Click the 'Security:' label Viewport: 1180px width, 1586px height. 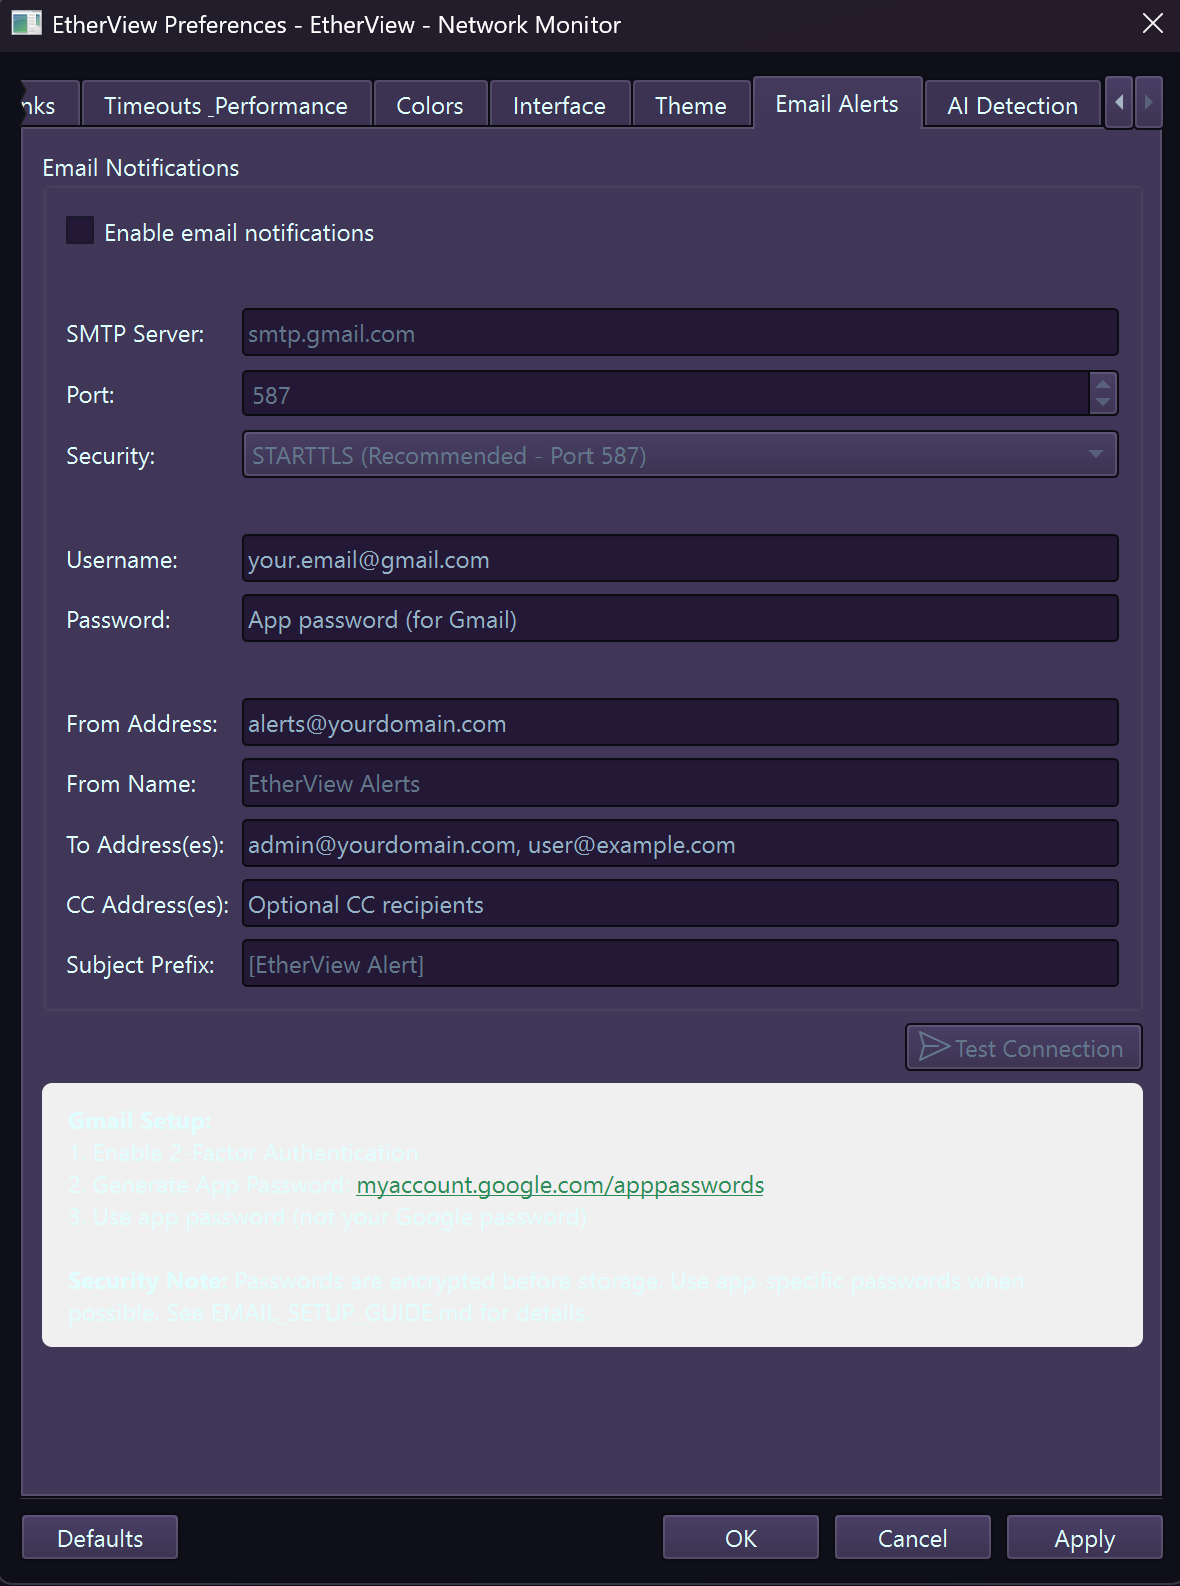111,456
